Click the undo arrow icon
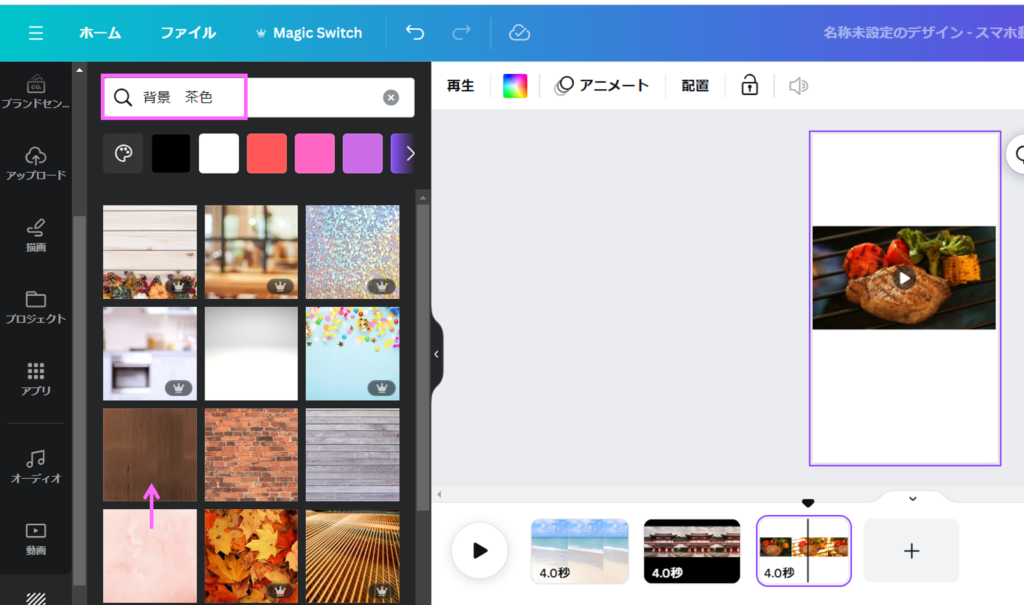The image size is (1024, 605). [x=415, y=33]
